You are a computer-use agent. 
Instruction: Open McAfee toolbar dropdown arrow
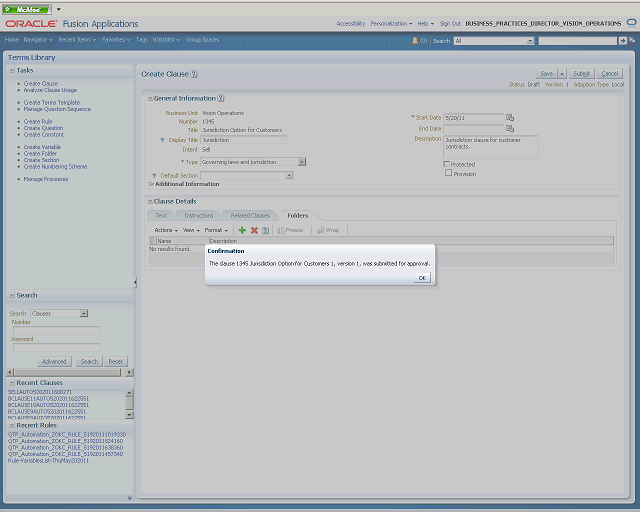coord(59,9)
